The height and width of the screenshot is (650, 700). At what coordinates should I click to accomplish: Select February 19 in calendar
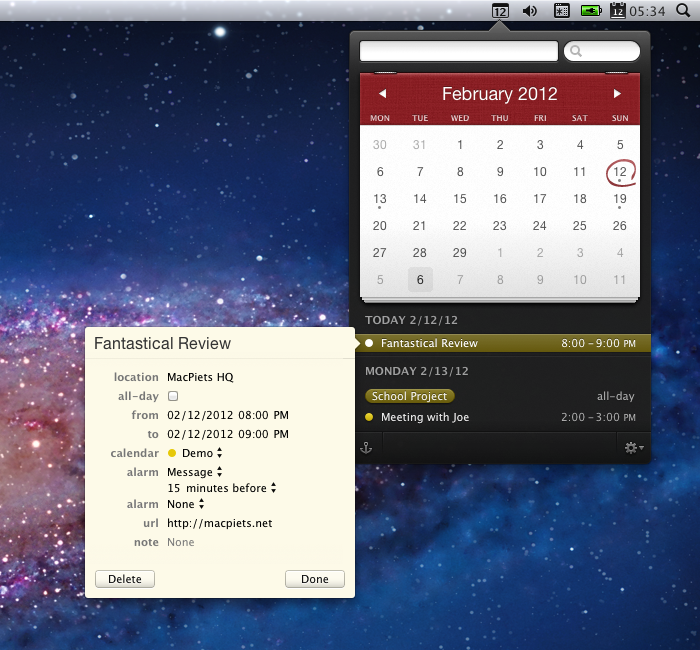pos(620,199)
